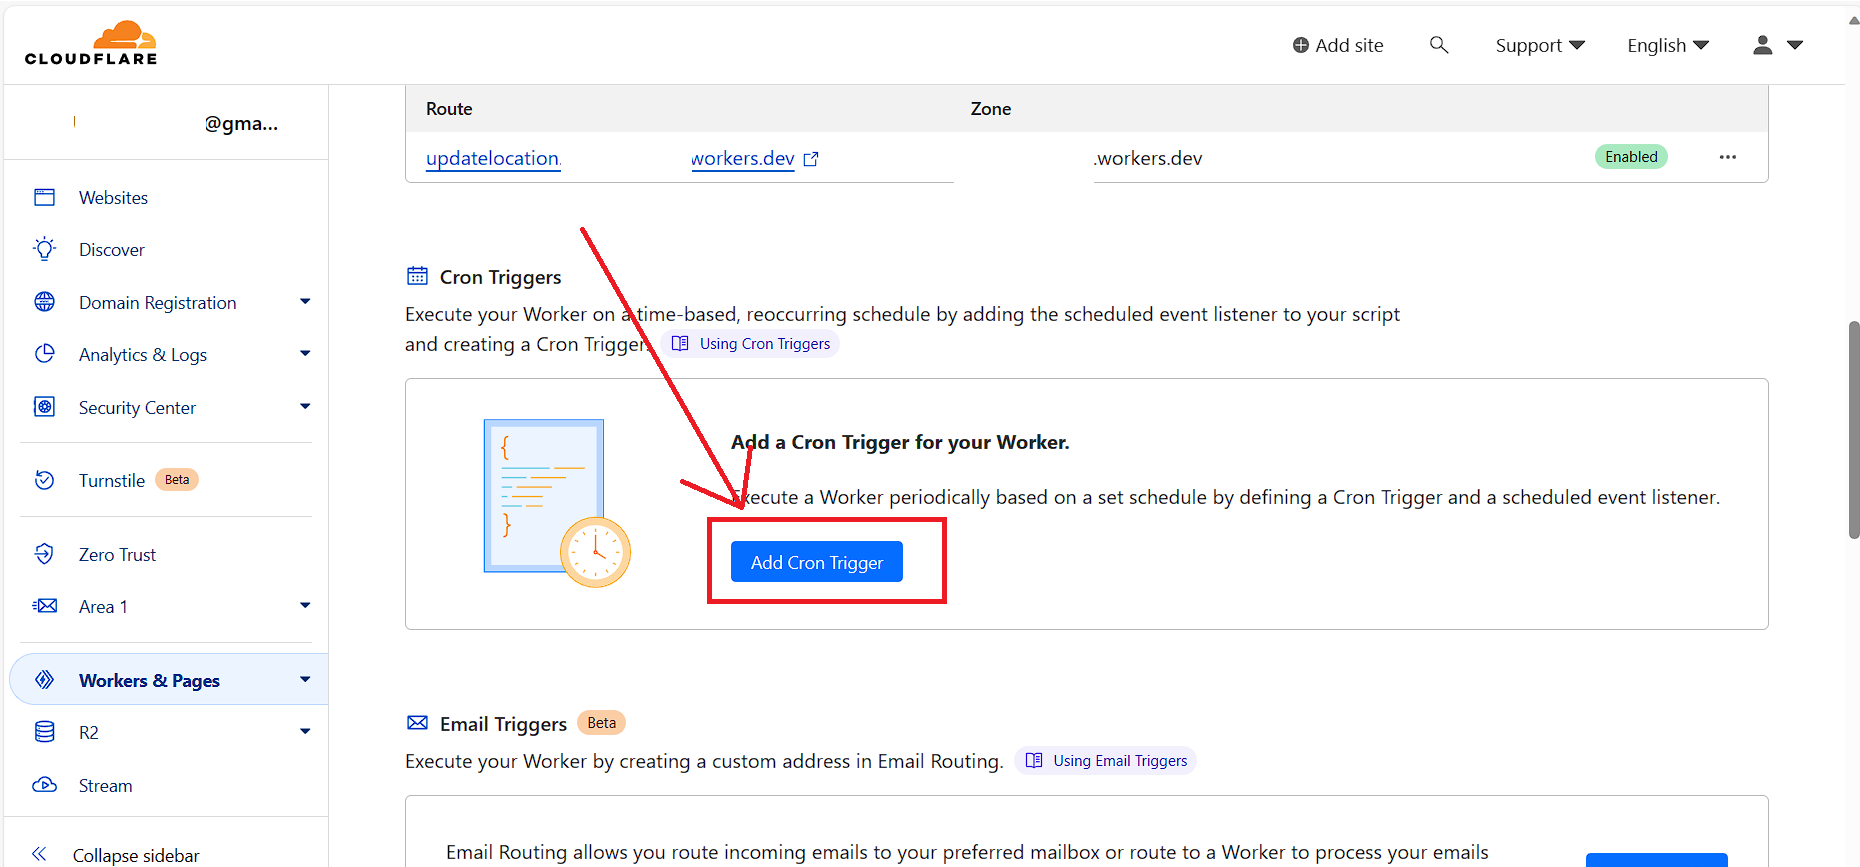Open the user account profile icon
The image size is (1860, 867).
1763,45
